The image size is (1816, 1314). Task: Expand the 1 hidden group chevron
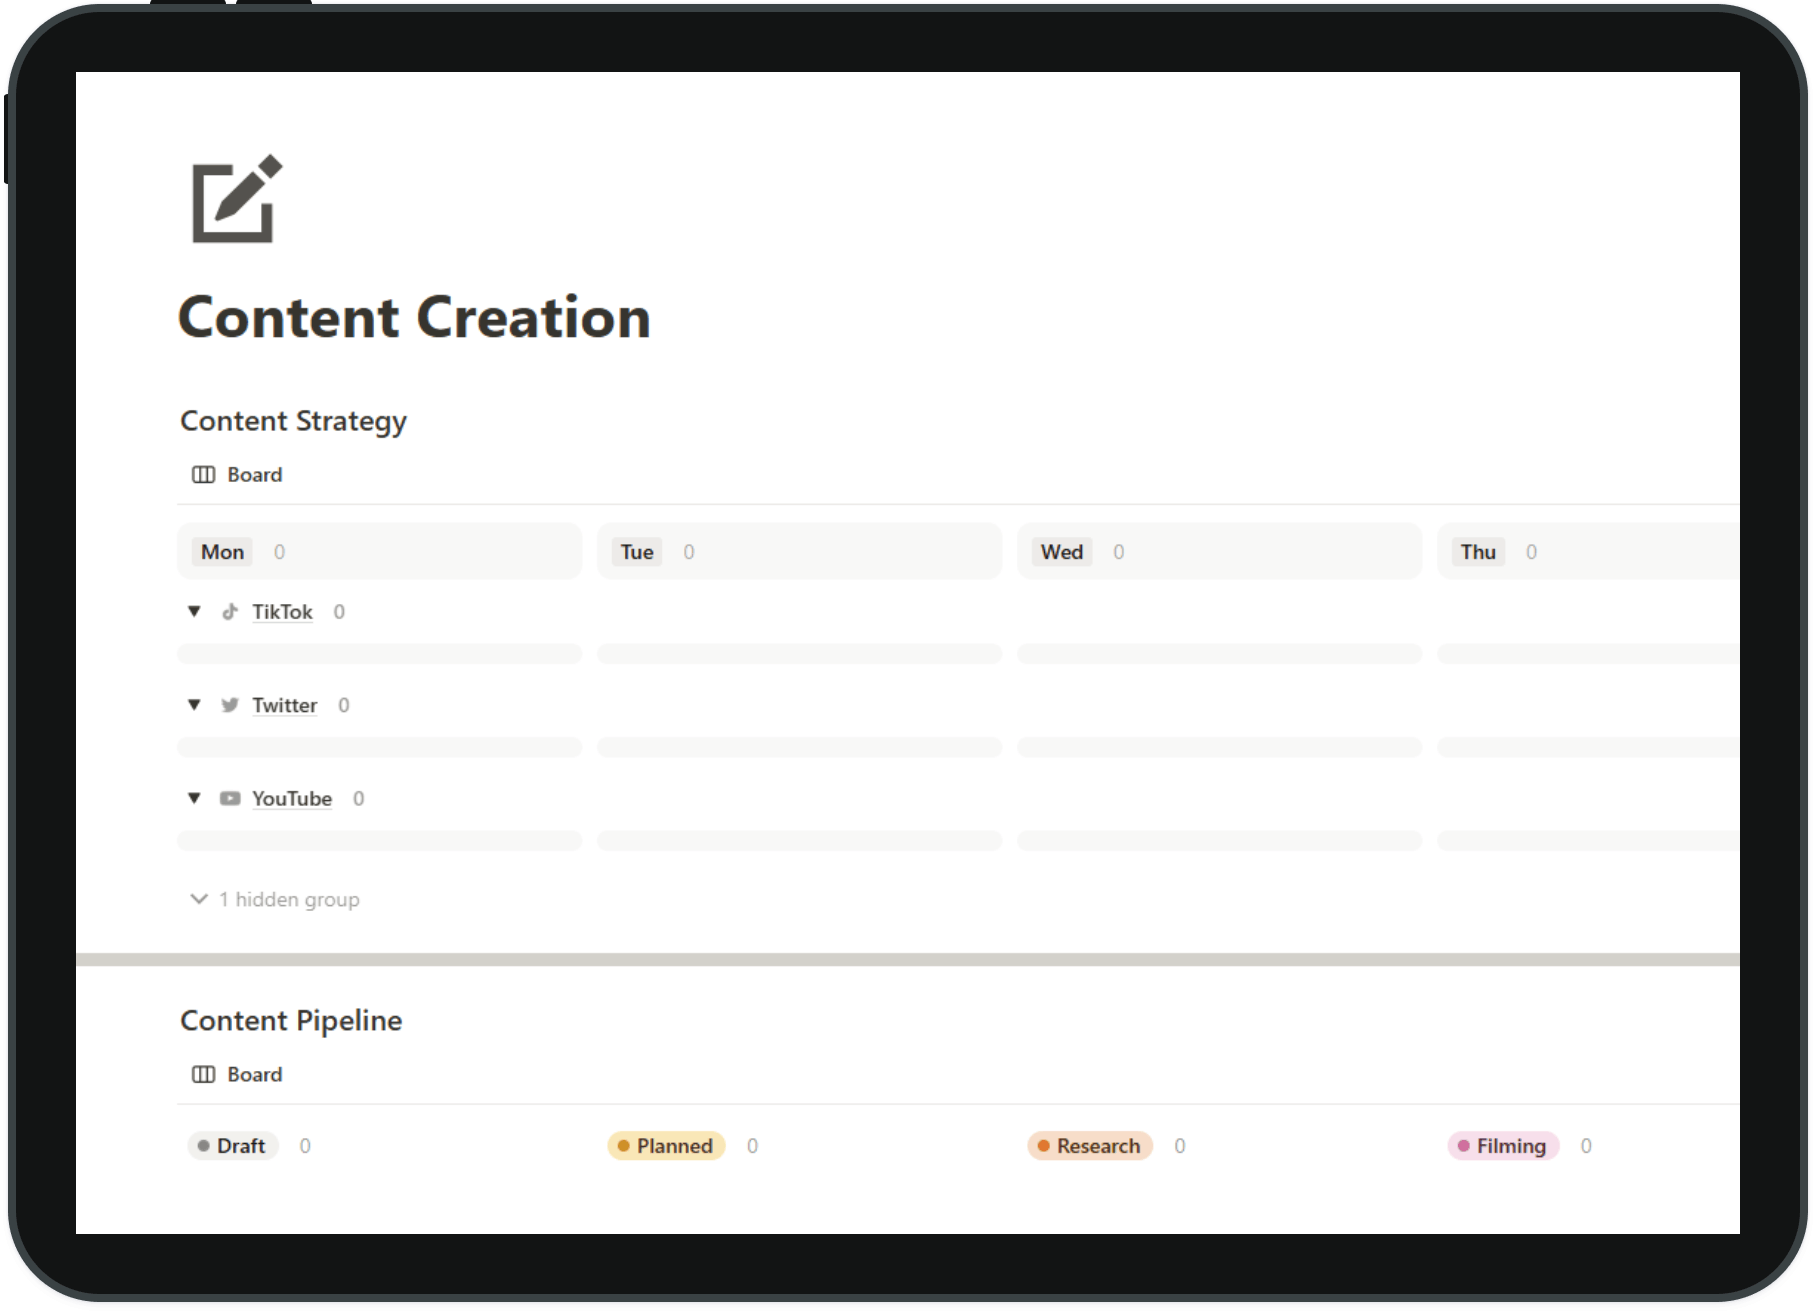tap(199, 899)
